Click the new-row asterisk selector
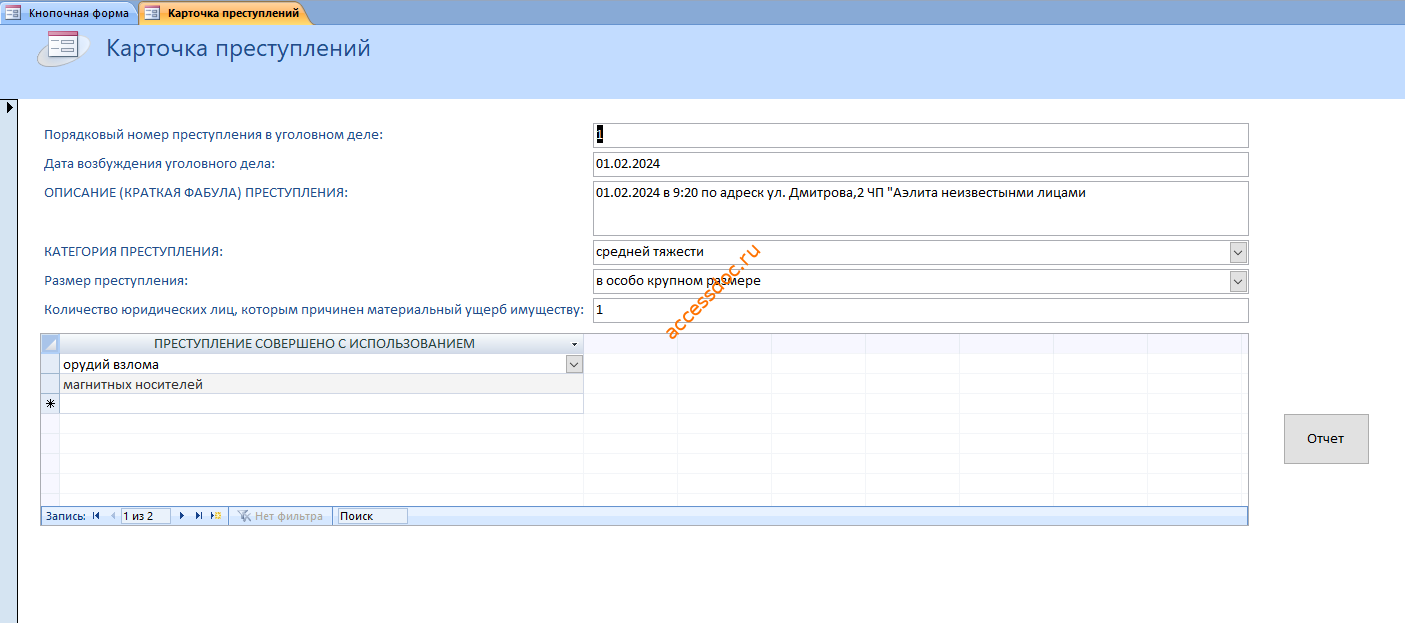 [50, 404]
